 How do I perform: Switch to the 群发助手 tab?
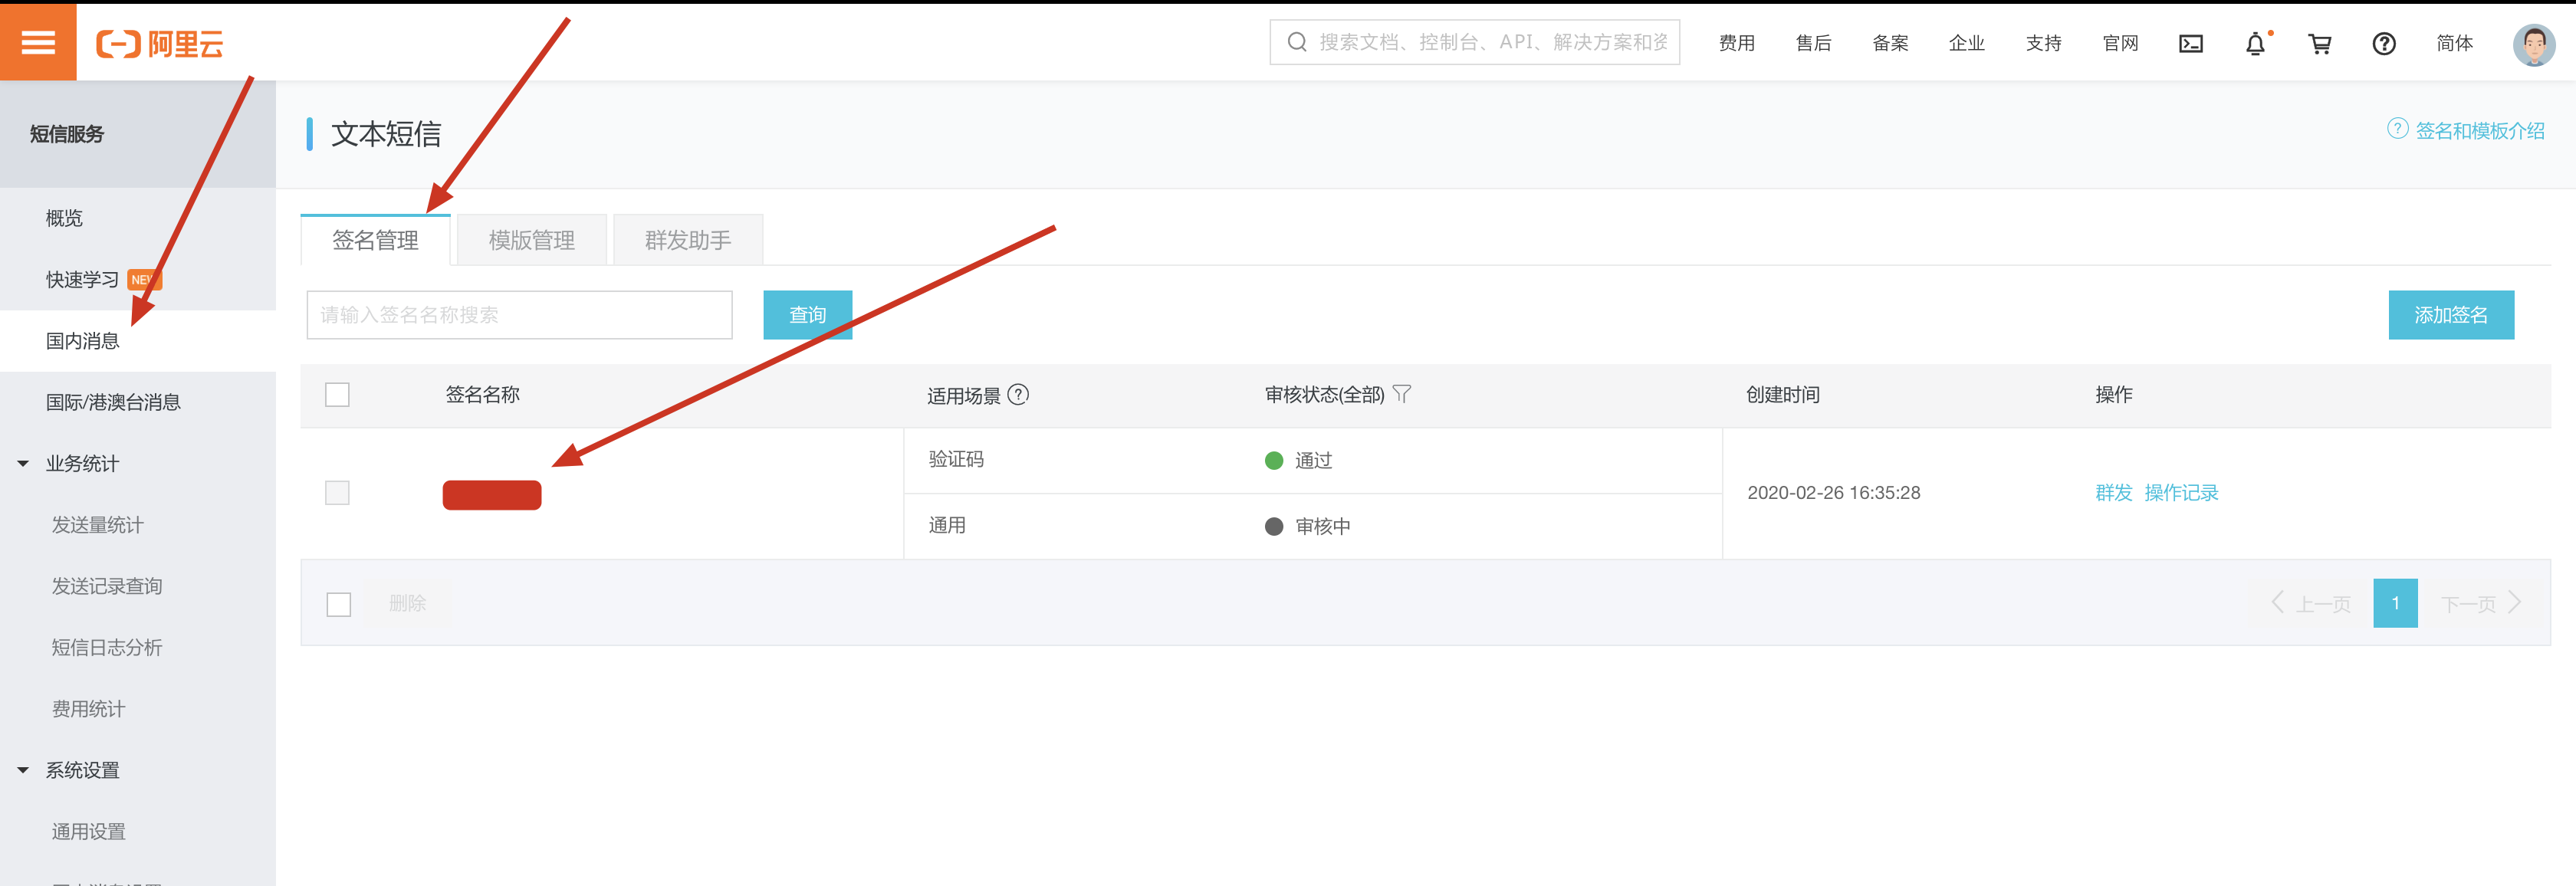[x=687, y=240]
